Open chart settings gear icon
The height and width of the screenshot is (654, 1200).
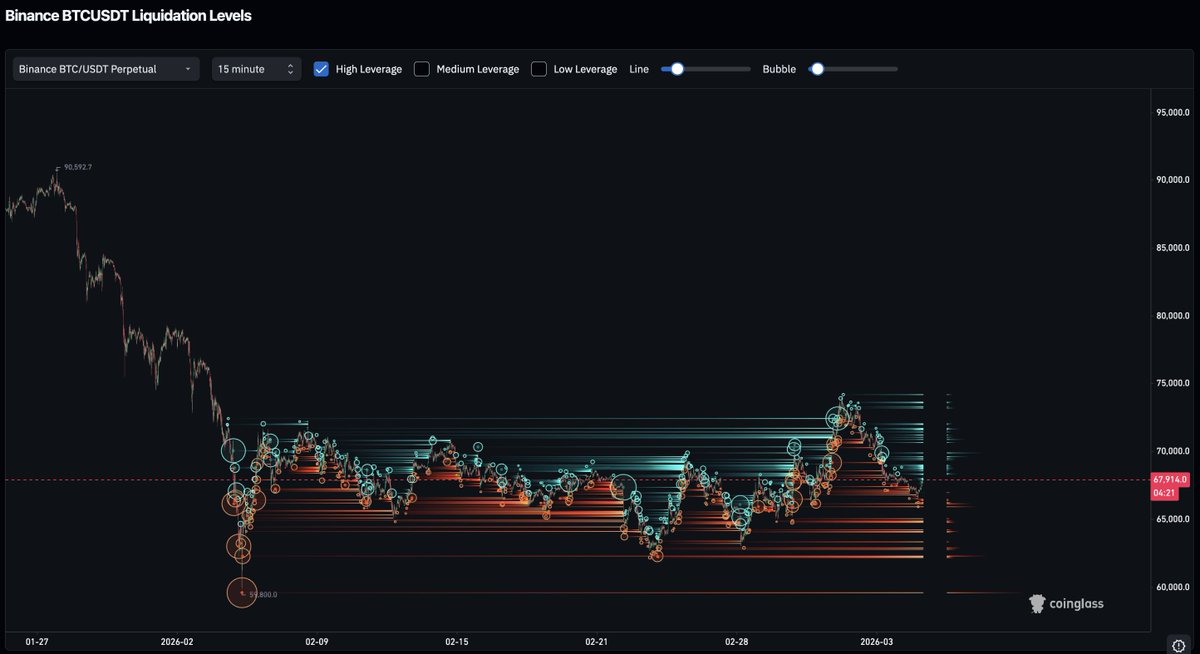(1178, 644)
